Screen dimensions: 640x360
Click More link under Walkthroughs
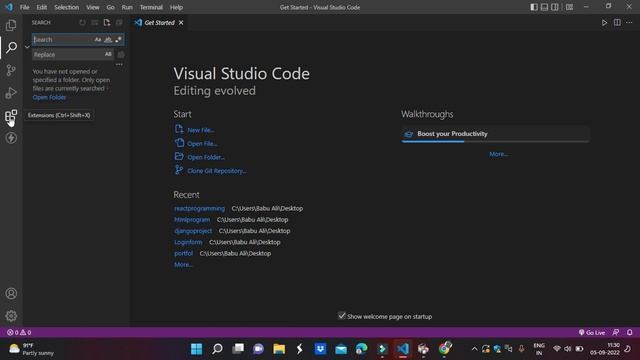click(498, 154)
